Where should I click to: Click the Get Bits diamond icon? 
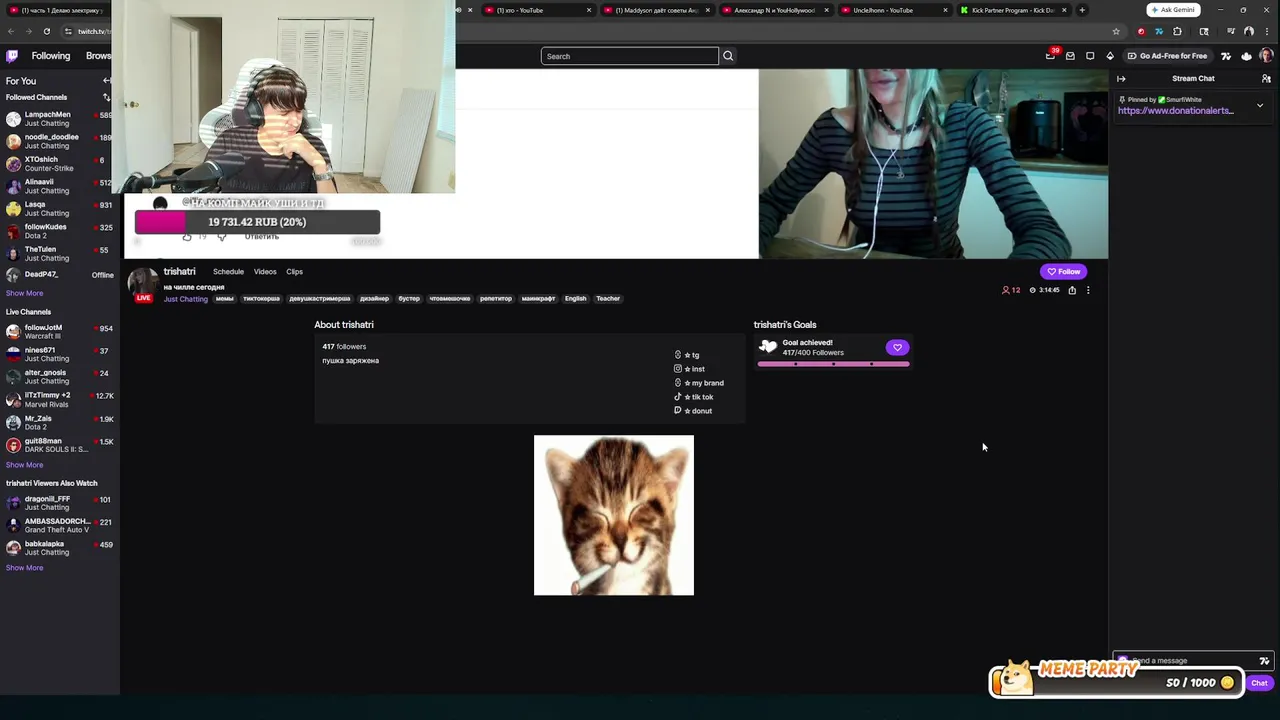tap(1110, 56)
